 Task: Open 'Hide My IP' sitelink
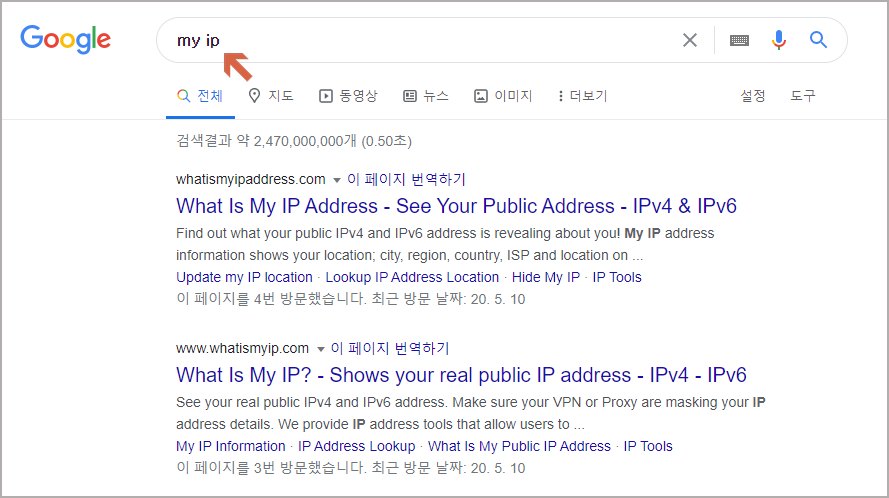(x=546, y=277)
